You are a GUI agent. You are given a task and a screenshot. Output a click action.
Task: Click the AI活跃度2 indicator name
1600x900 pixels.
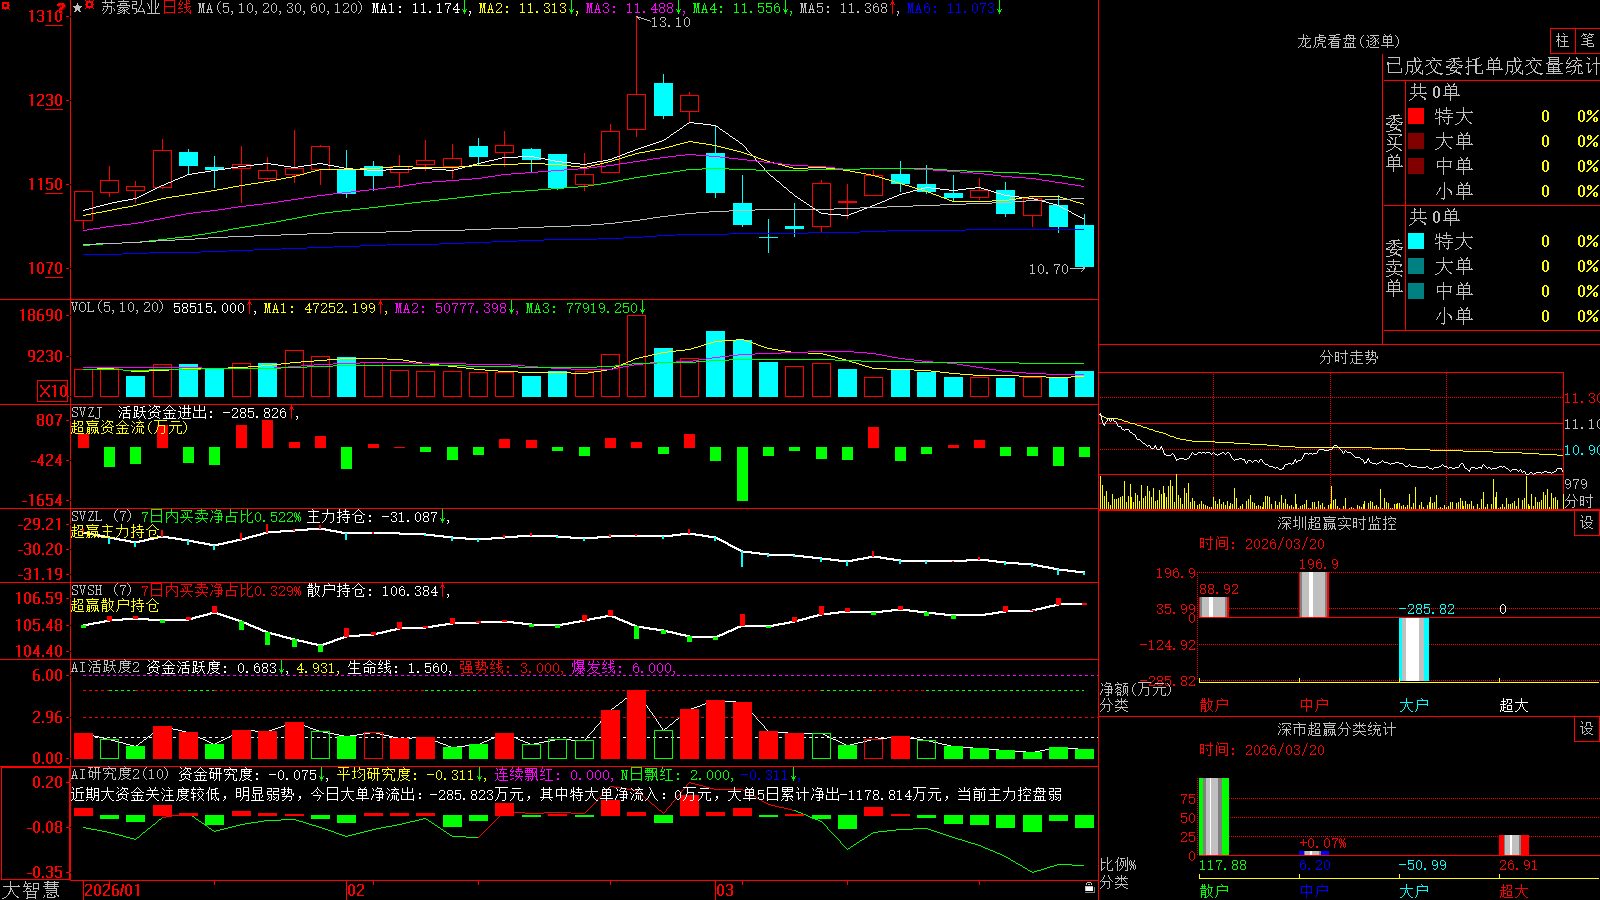click(105, 667)
